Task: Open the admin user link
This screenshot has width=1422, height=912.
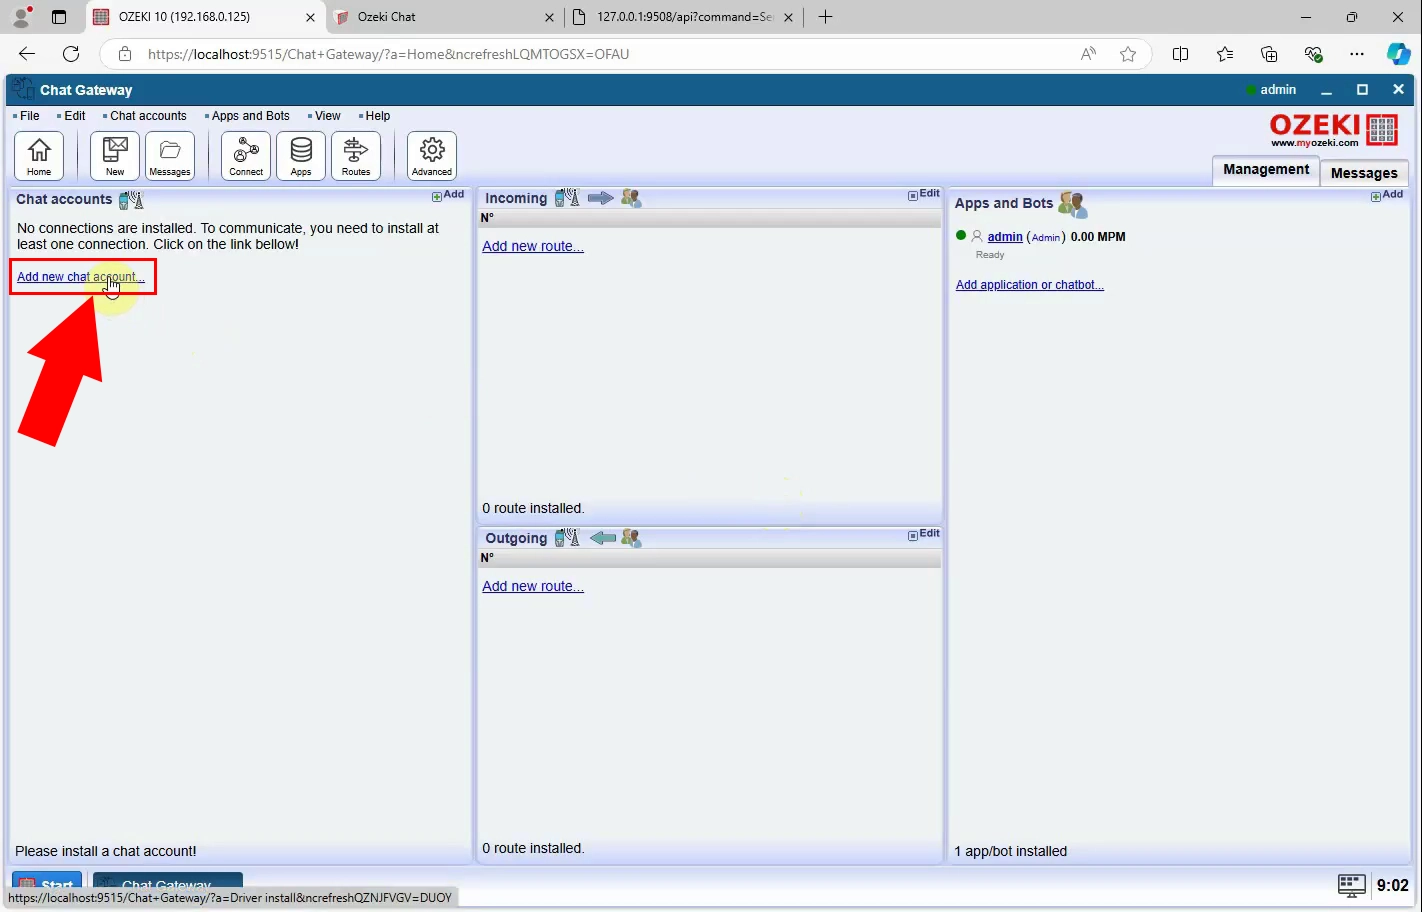Action: pos(1005,237)
